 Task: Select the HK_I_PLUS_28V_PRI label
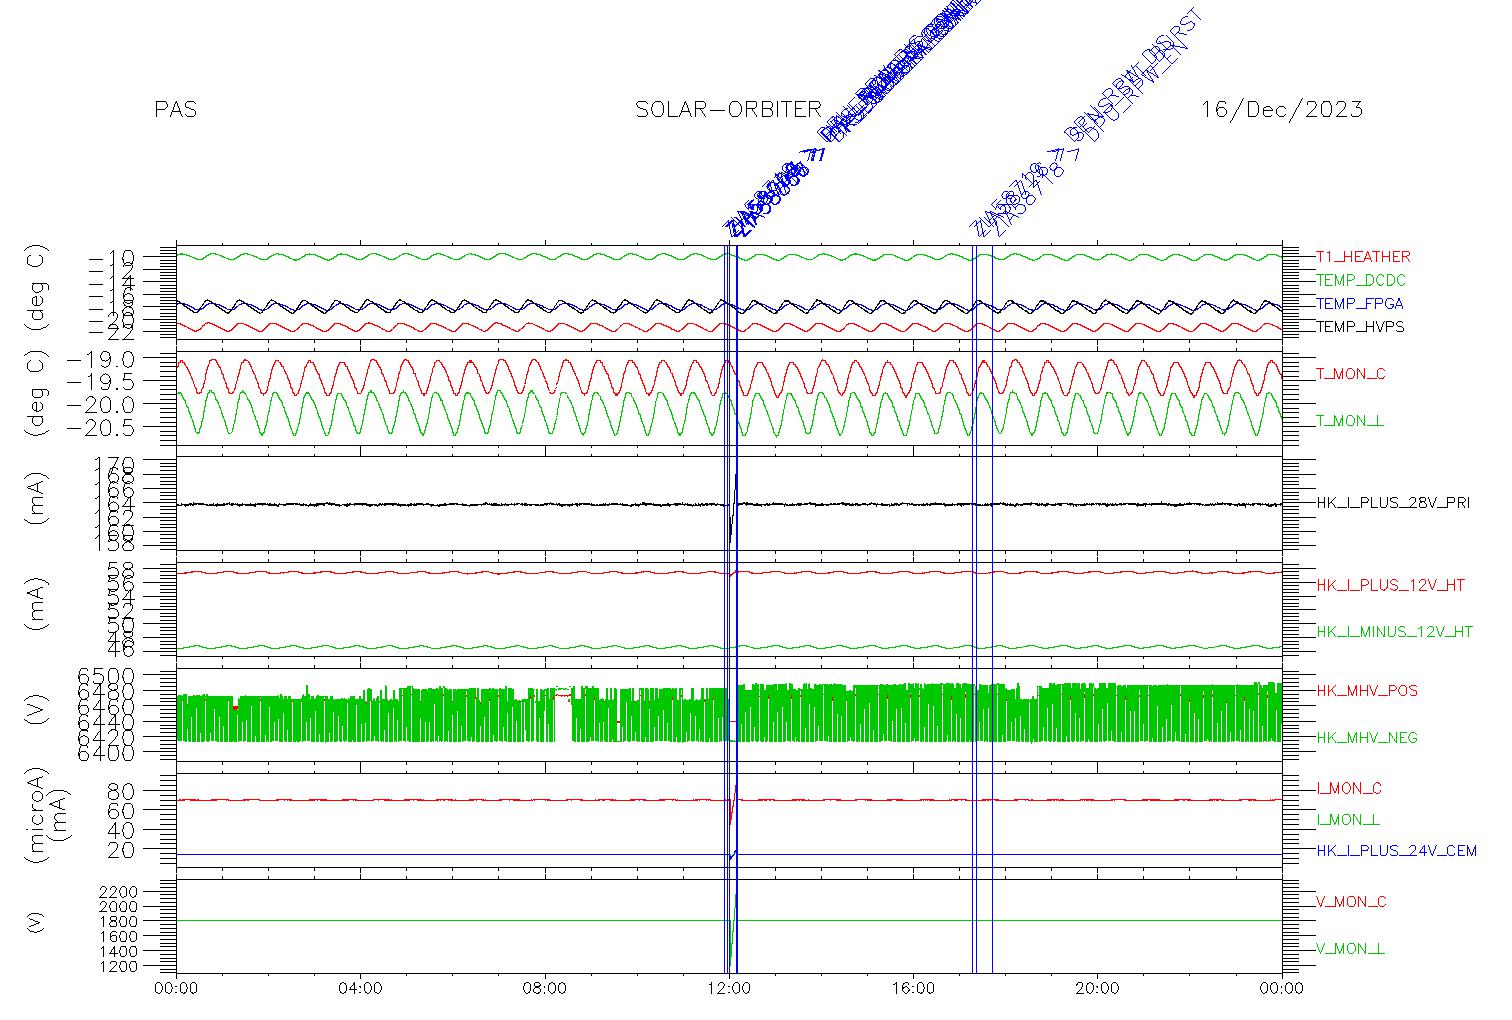(x=1393, y=503)
